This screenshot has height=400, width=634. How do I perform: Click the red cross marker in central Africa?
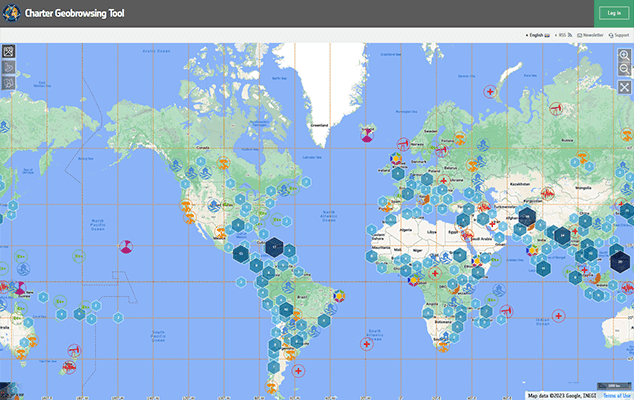tap(435, 273)
